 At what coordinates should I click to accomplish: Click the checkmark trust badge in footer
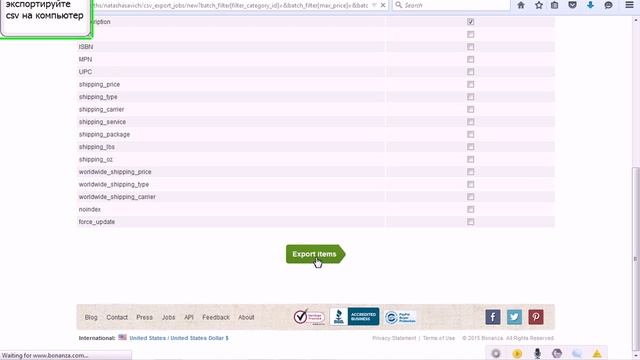coord(309,317)
